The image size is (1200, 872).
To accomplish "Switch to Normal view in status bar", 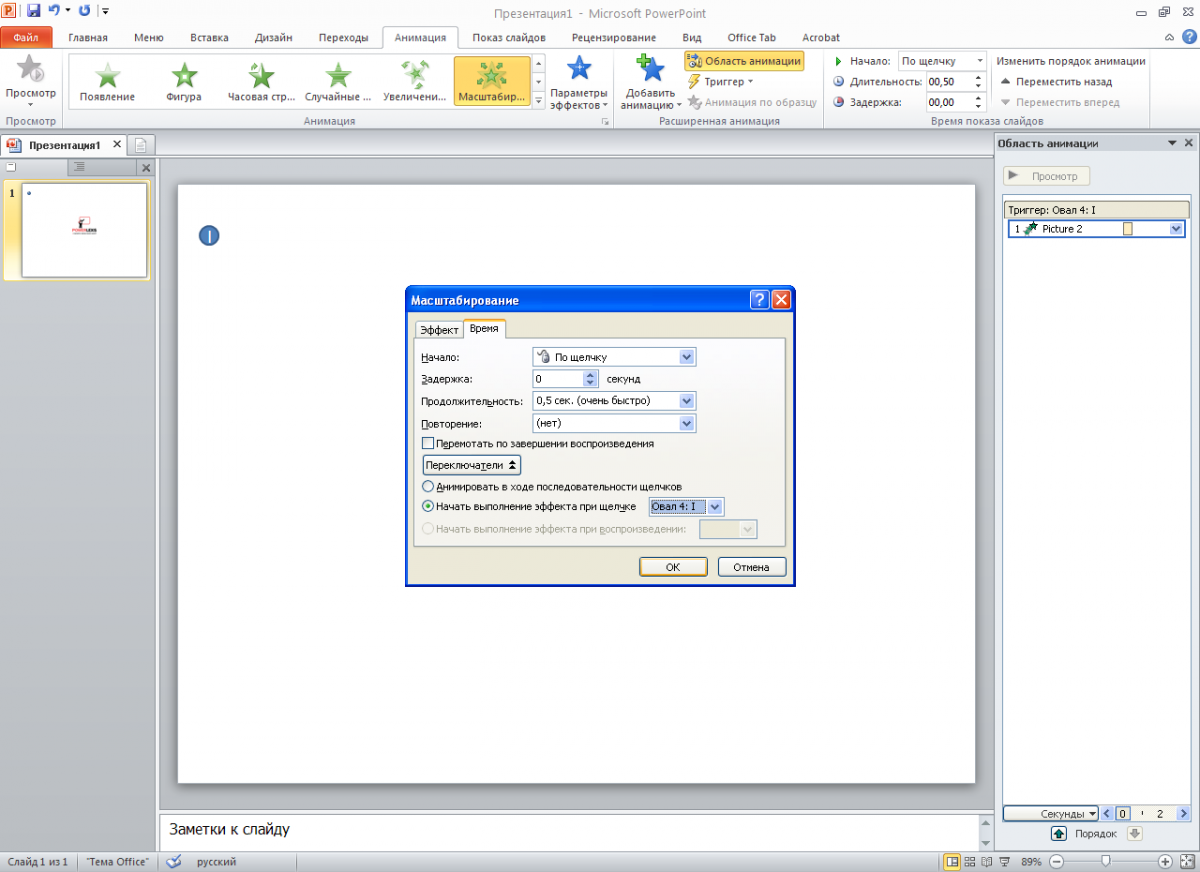I will coord(953,861).
